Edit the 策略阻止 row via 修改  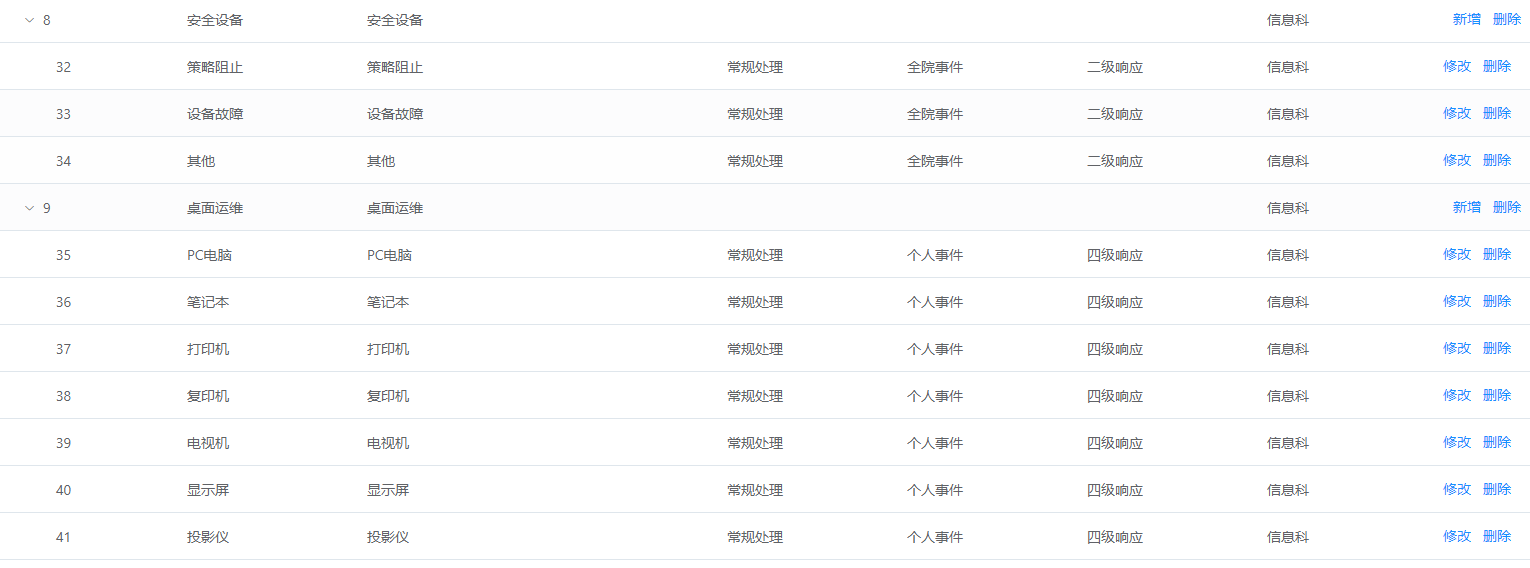point(1456,66)
